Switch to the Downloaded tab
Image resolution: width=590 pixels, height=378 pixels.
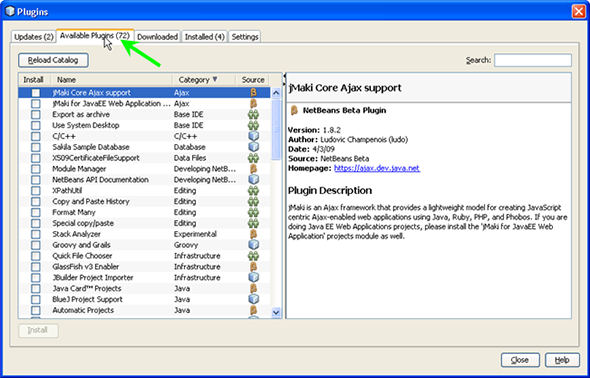(x=157, y=37)
